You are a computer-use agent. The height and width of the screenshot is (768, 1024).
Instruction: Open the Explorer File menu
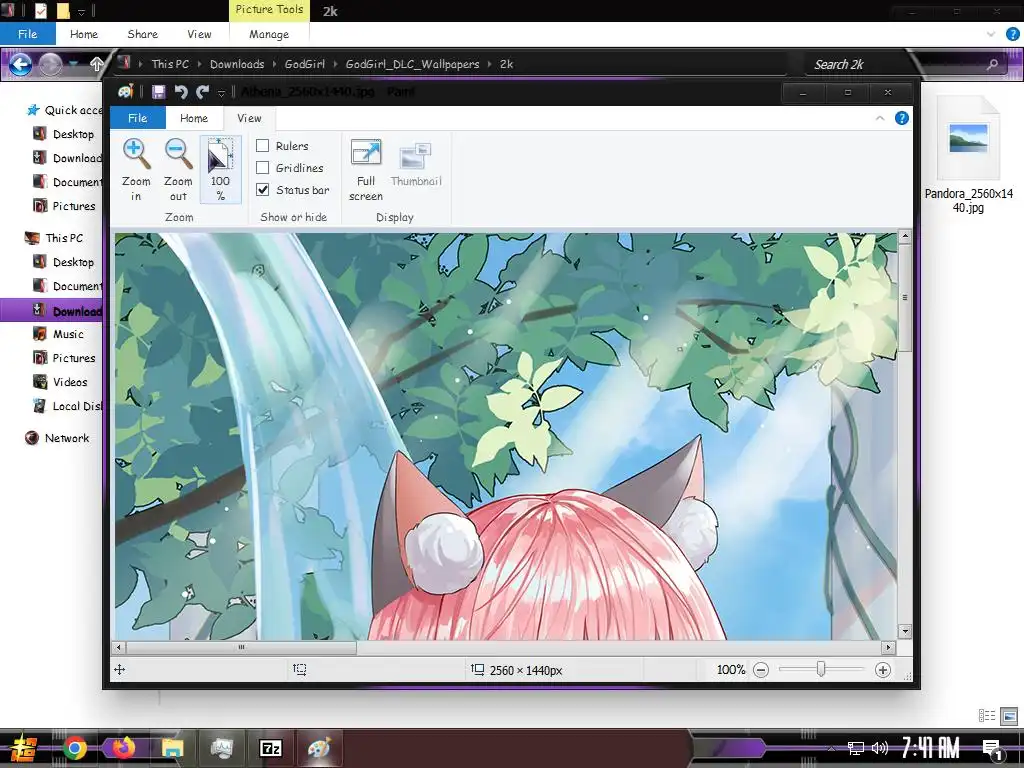[27, 34]
